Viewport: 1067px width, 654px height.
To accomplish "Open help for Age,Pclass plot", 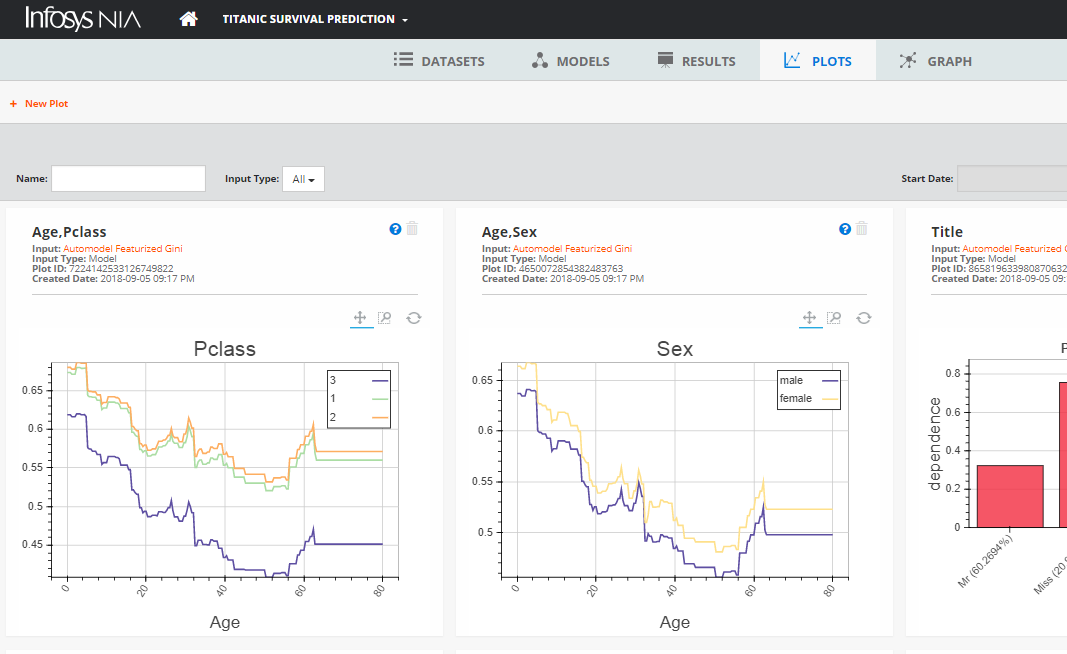I will coord(395,229).
